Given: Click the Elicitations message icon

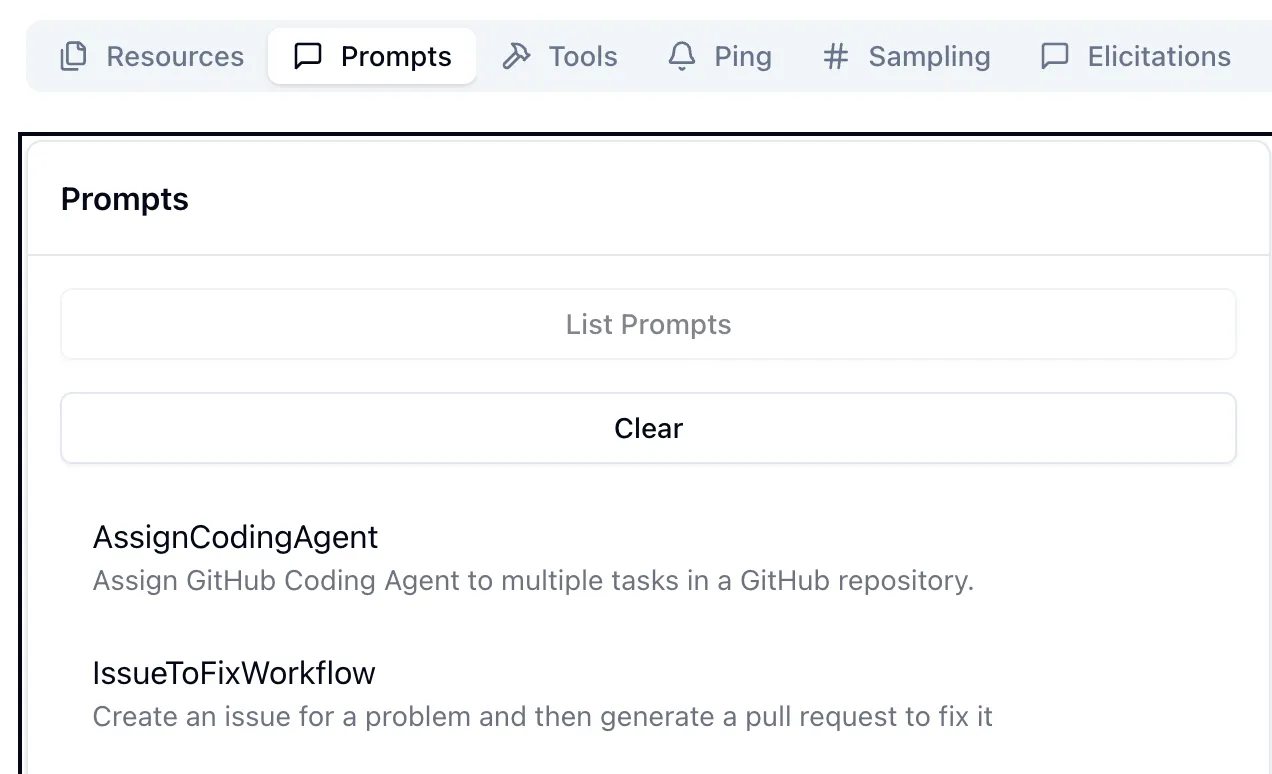Looking at the screenshot, I should coord(1055,57).
